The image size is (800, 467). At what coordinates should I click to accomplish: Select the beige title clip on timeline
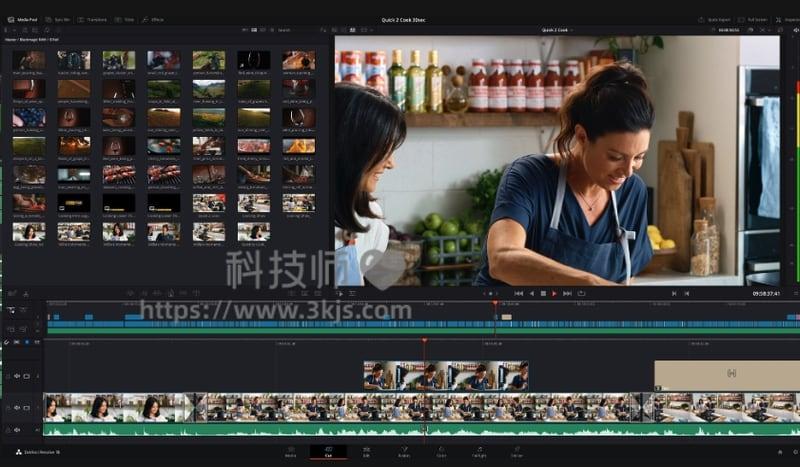tap(727, 376)
